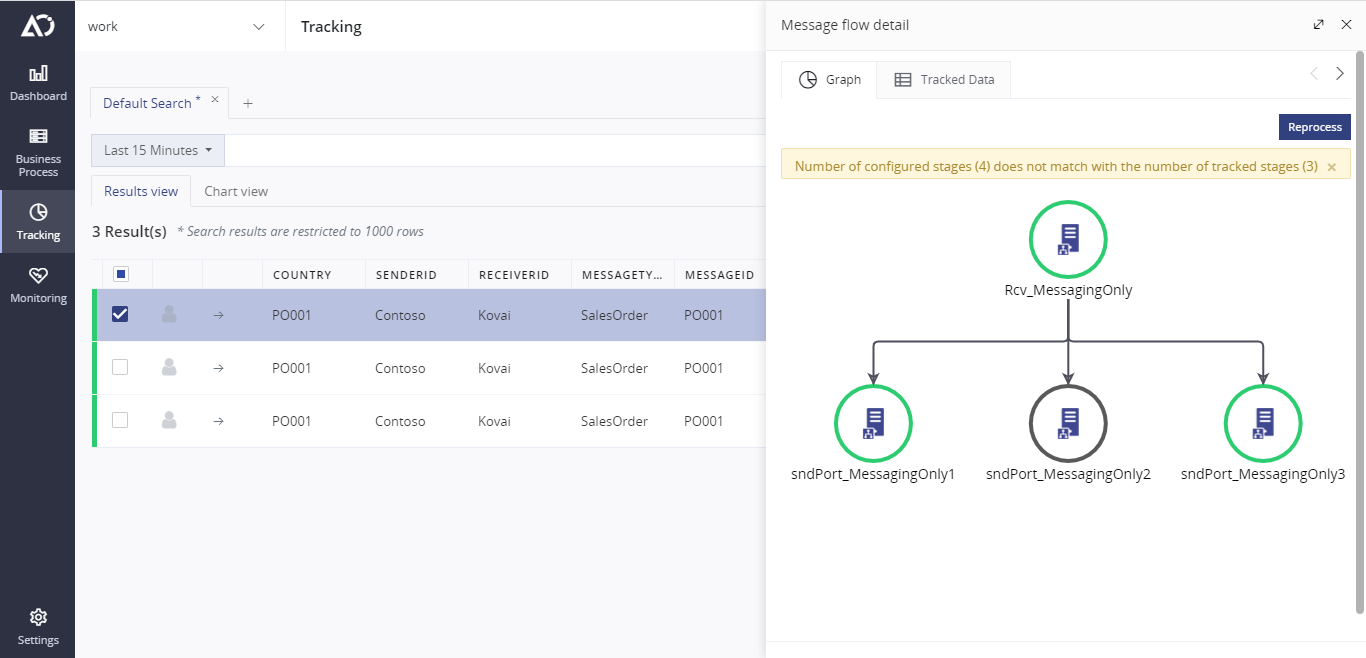Open the Last 15 Minutes dropdown

click(x=158, y=150)
